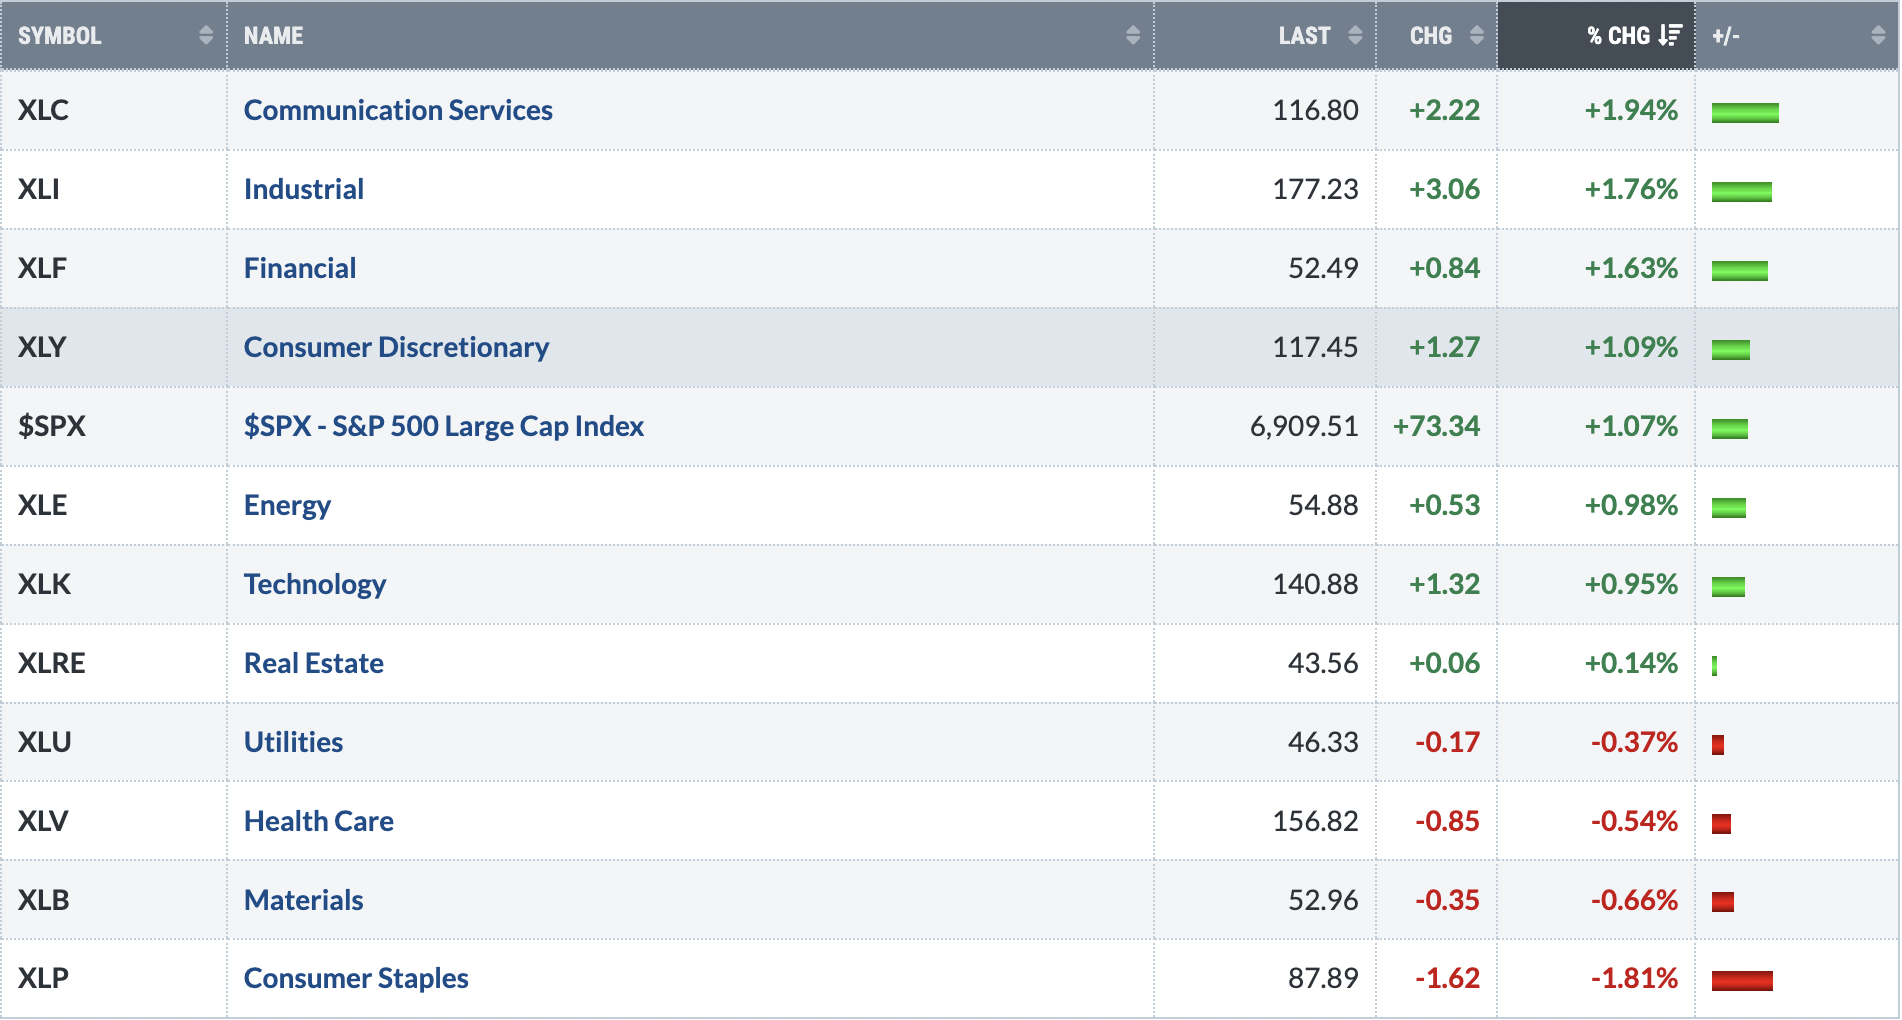
Task: Click the % CHG column header
Action: (x=1596, y=35)
